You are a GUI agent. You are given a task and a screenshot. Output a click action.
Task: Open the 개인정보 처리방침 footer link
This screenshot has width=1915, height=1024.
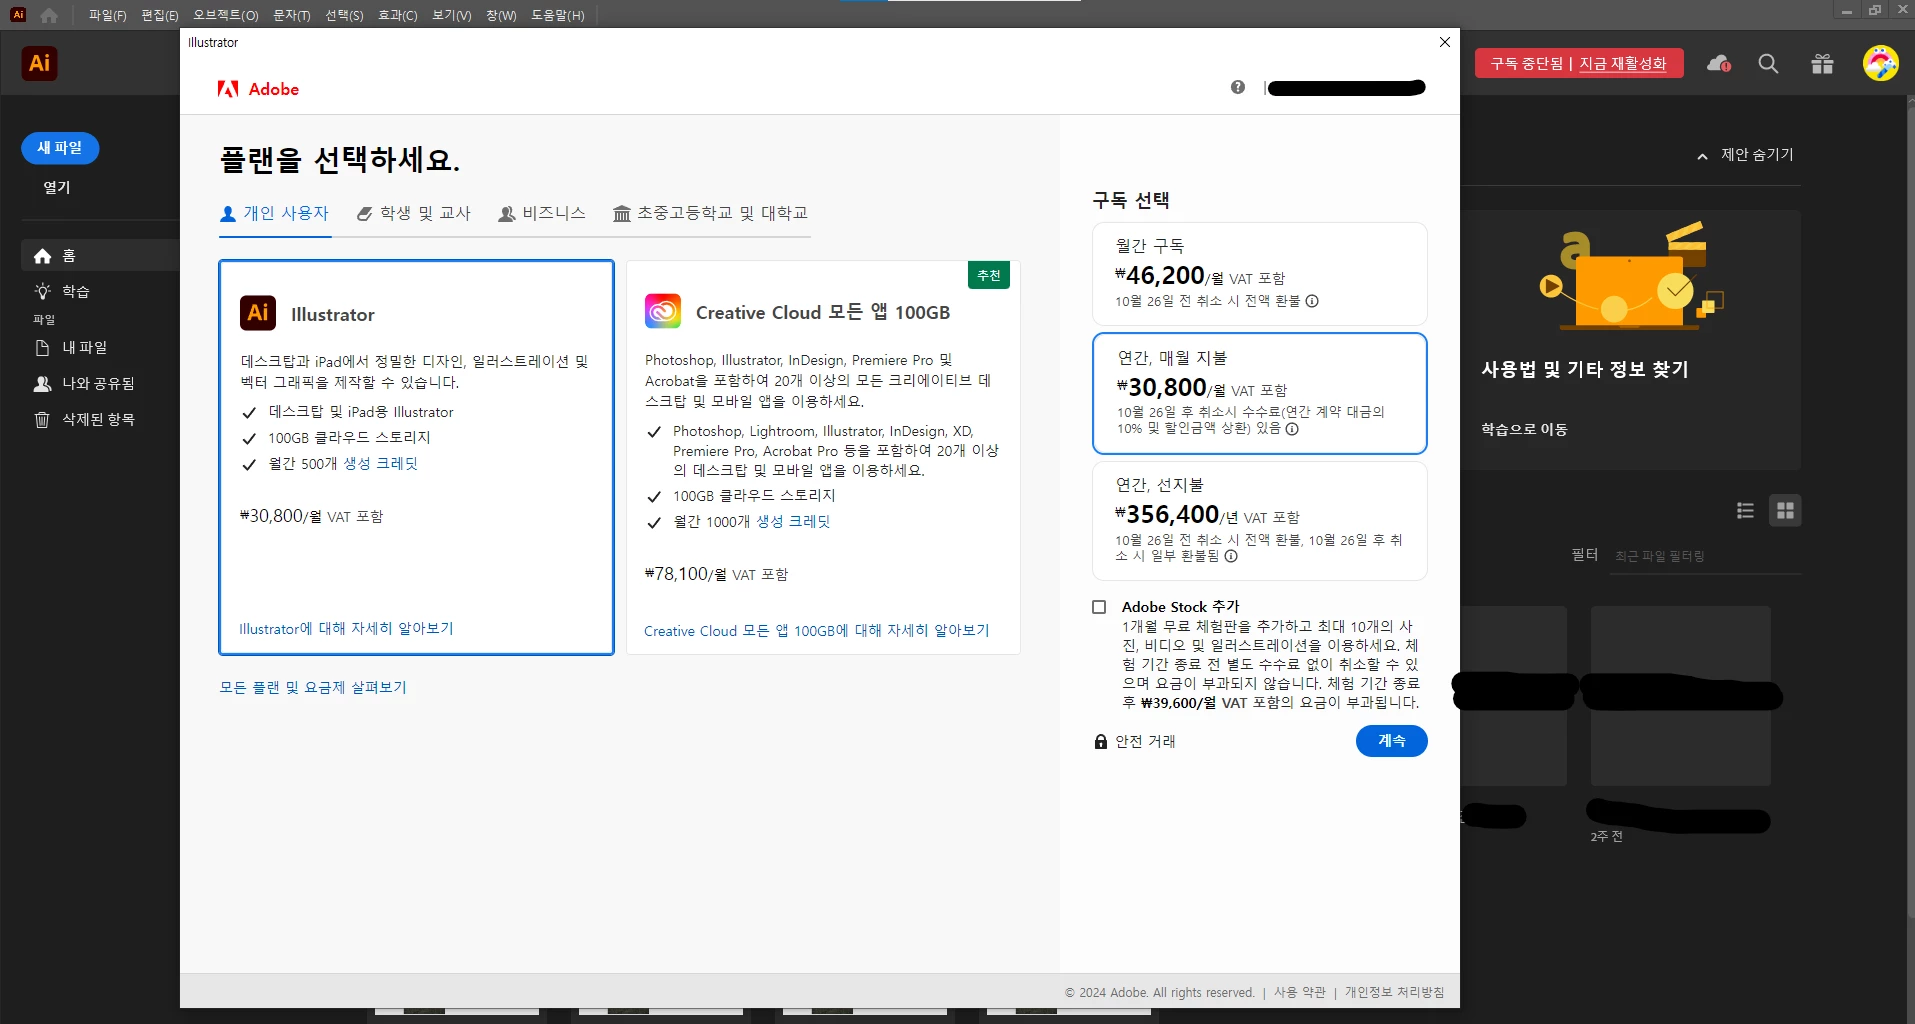coord(1394,992)
